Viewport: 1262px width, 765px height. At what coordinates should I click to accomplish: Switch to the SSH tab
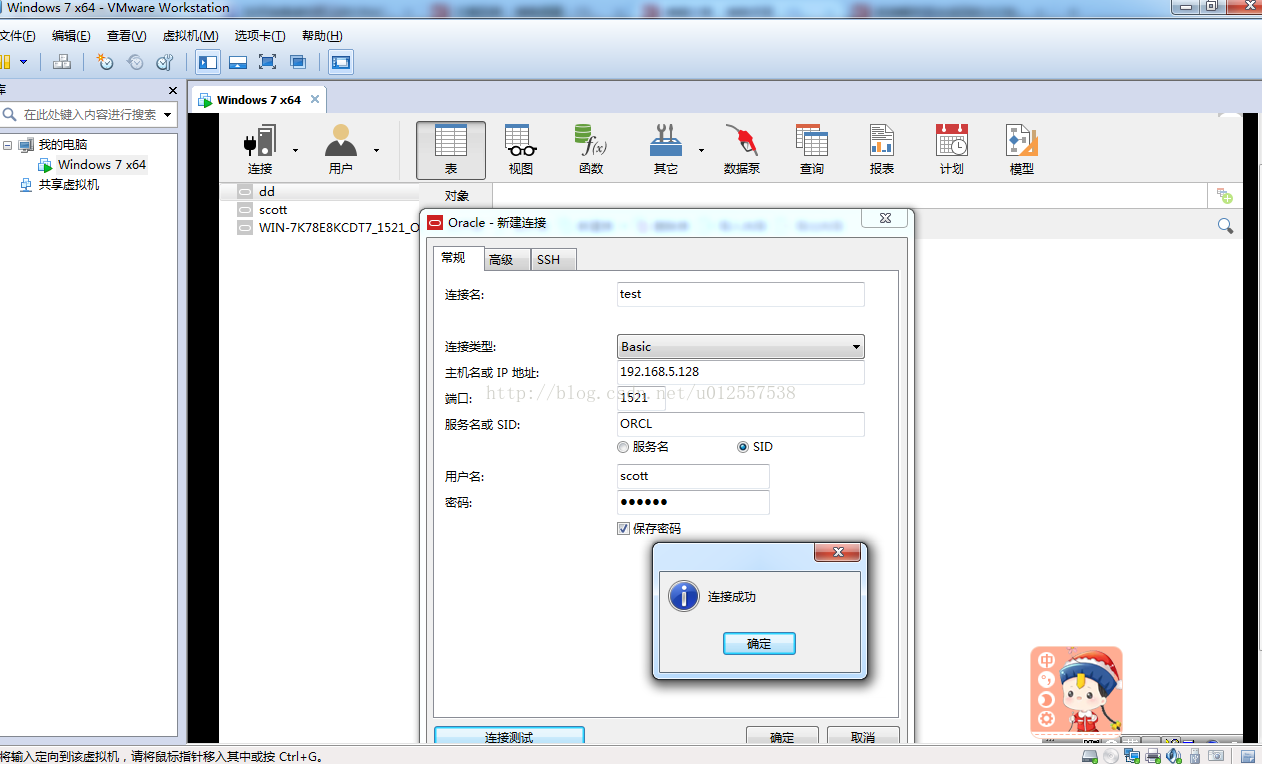click(x=553, y=260)
